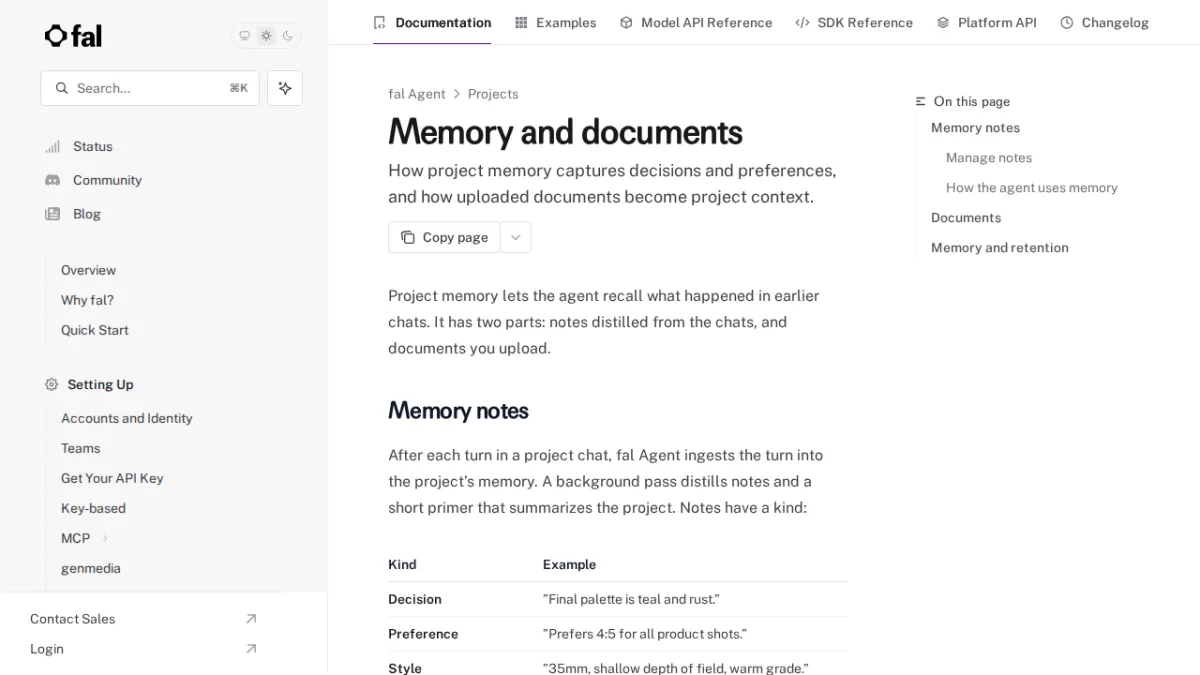Click the Memory notes heading
1200x675 pixels.
pos(458,411)
